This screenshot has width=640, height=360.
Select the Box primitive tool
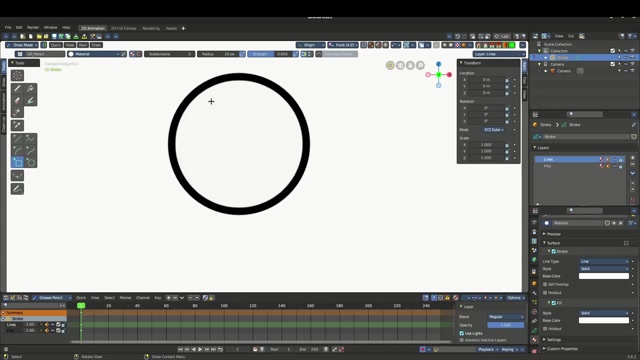coord(18,162)
